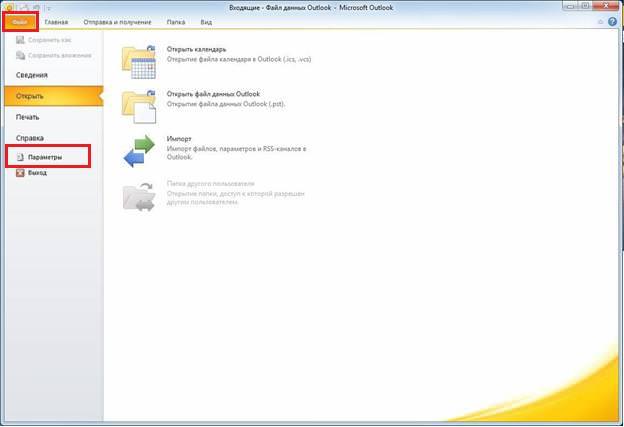This screenshot has width=624, height=427.
Task: Click the Открыть календарь folder-calendar icon
Action: click(138, 62)
